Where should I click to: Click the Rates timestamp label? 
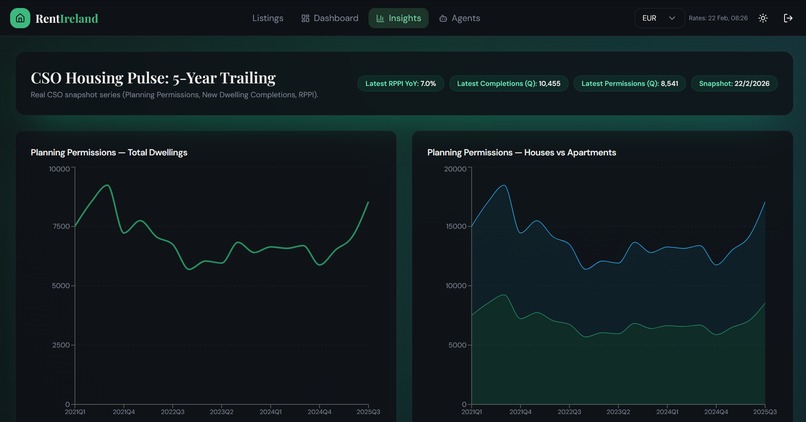pos(718,18)
